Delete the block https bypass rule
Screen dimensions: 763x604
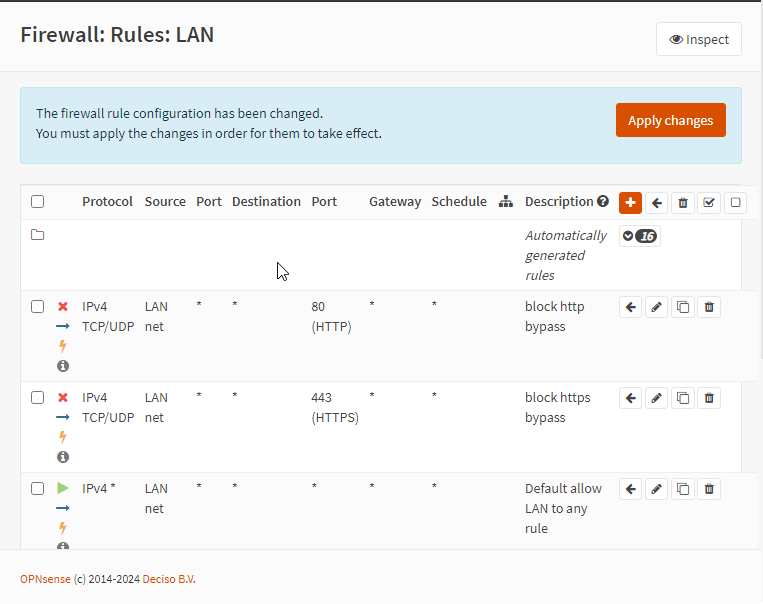pos(709,398)
